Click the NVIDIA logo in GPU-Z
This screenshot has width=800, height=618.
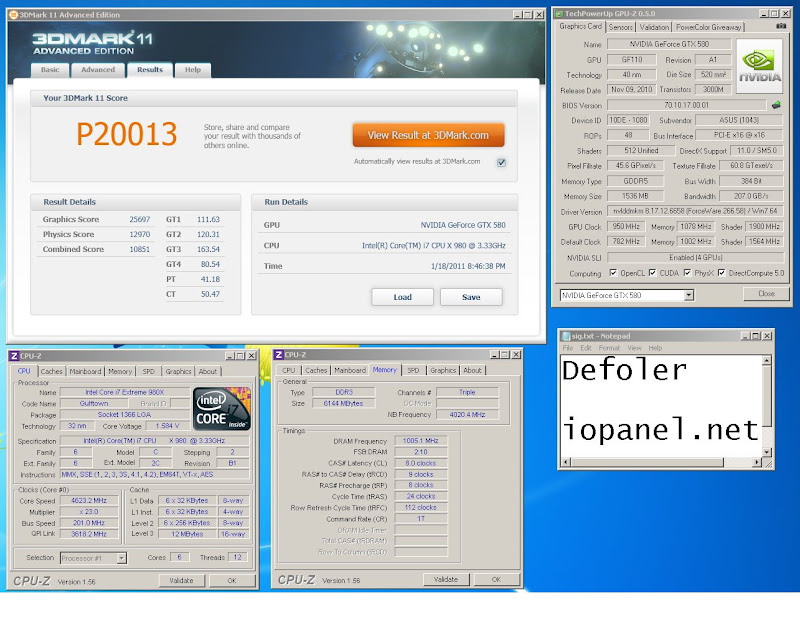[759, 66]
